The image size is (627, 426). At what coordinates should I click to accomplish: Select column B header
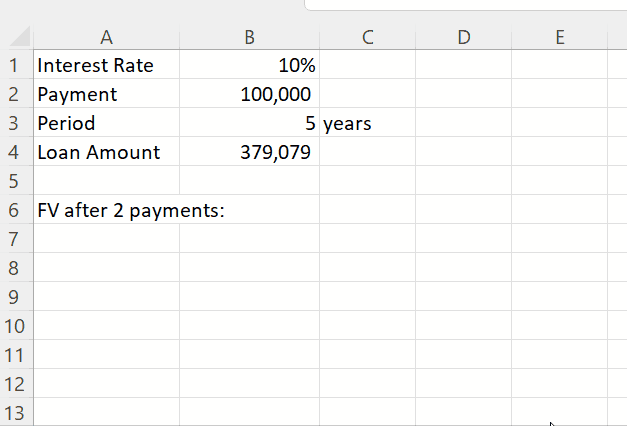(x=249, y=38)
